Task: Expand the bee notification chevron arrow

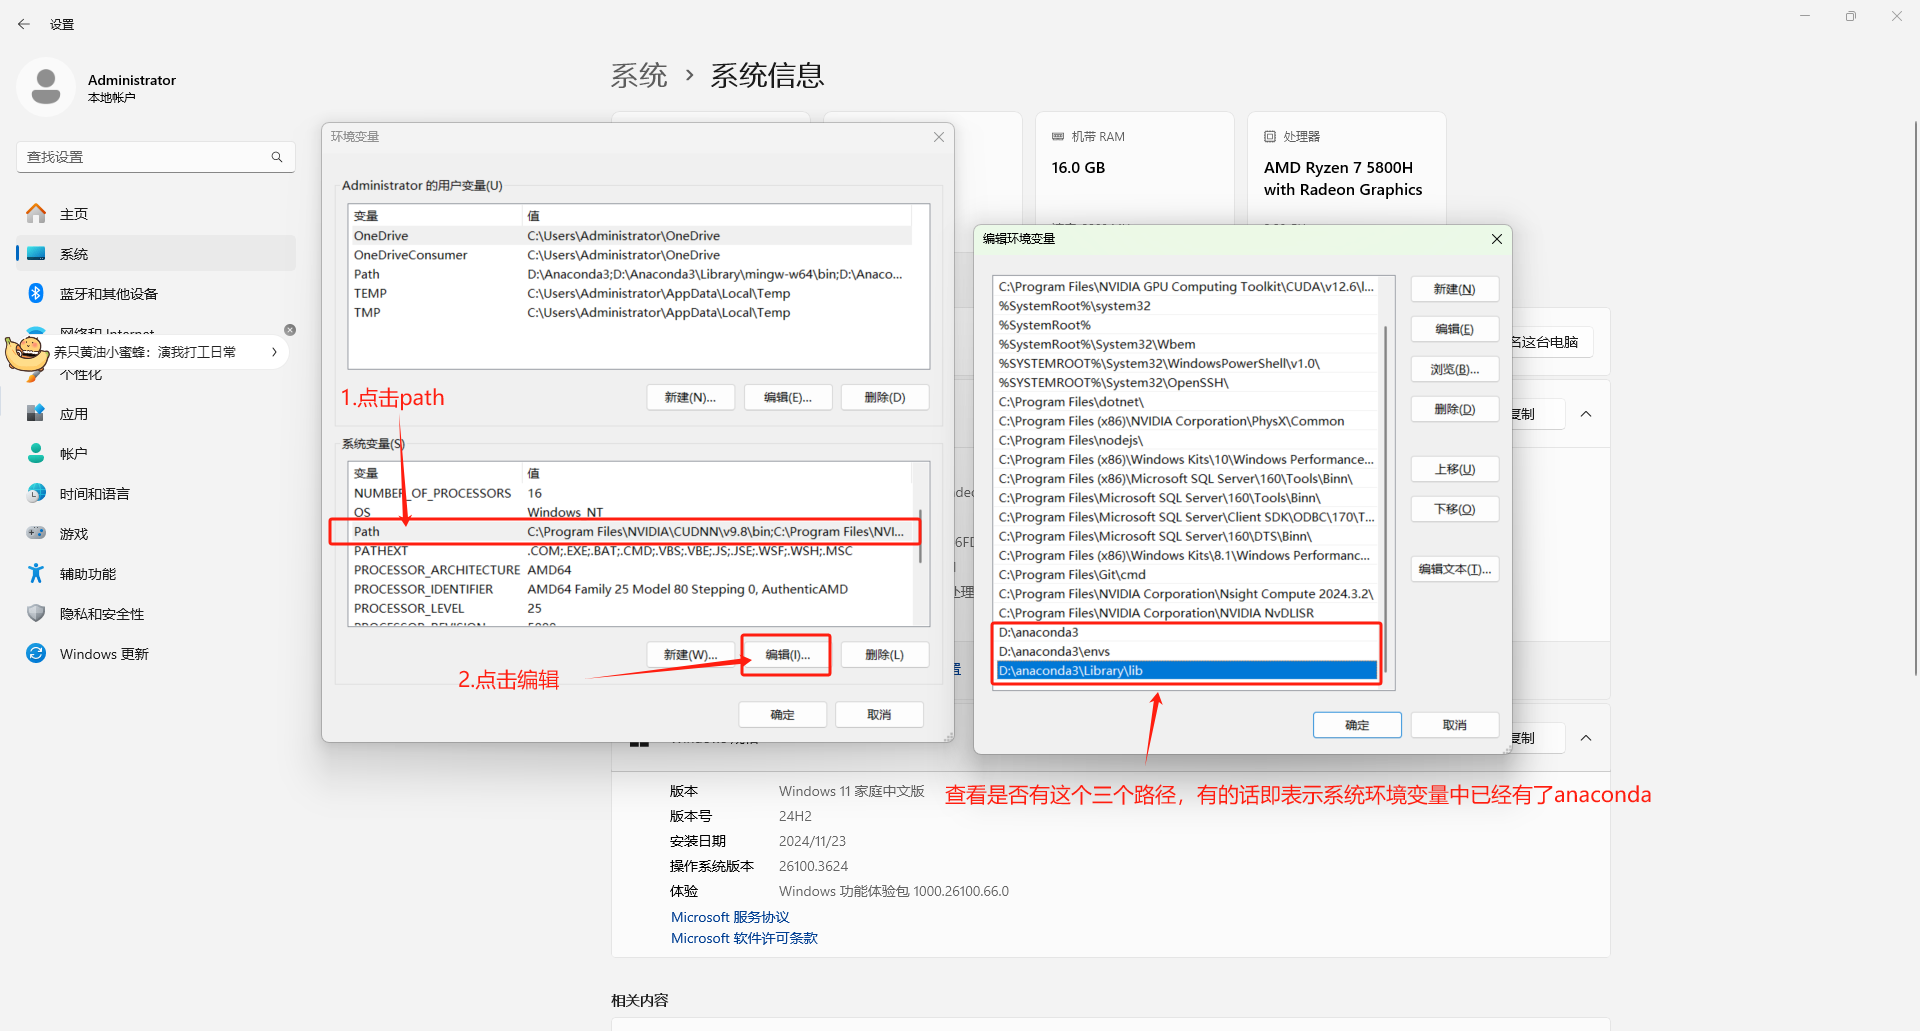Action: pos(274,352)
